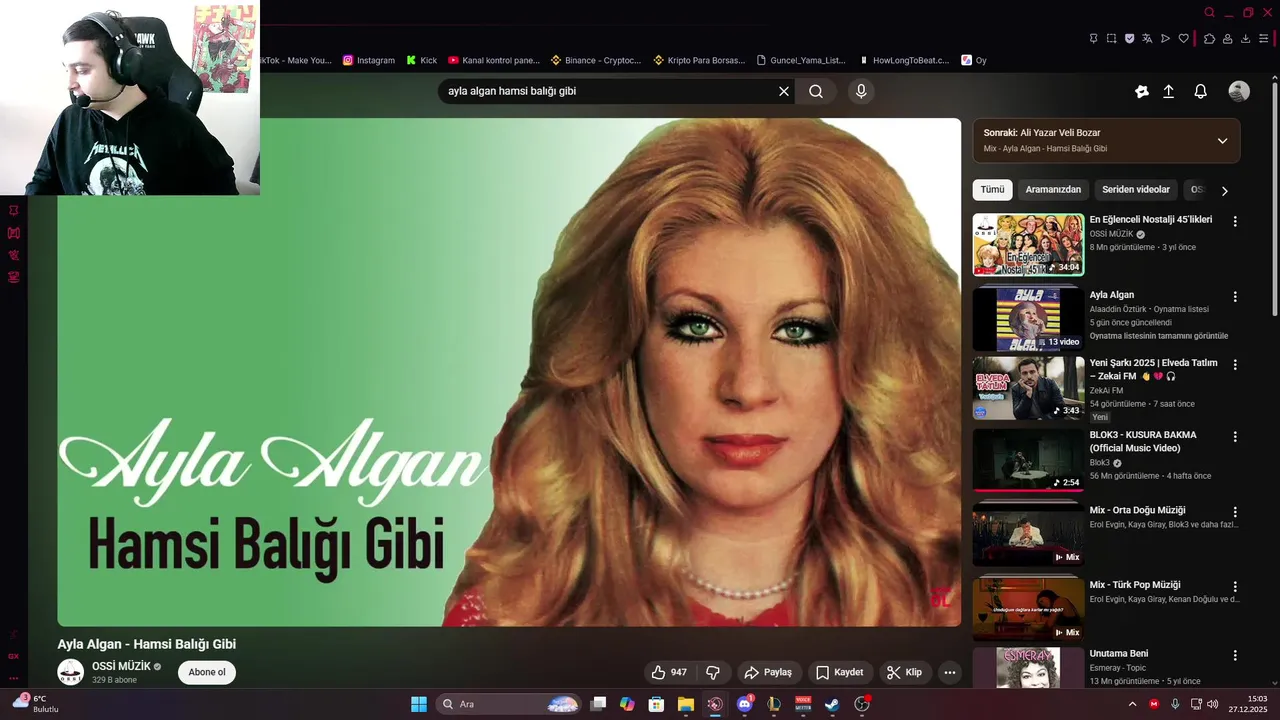Open the page translate icon

coord(1148,38)
